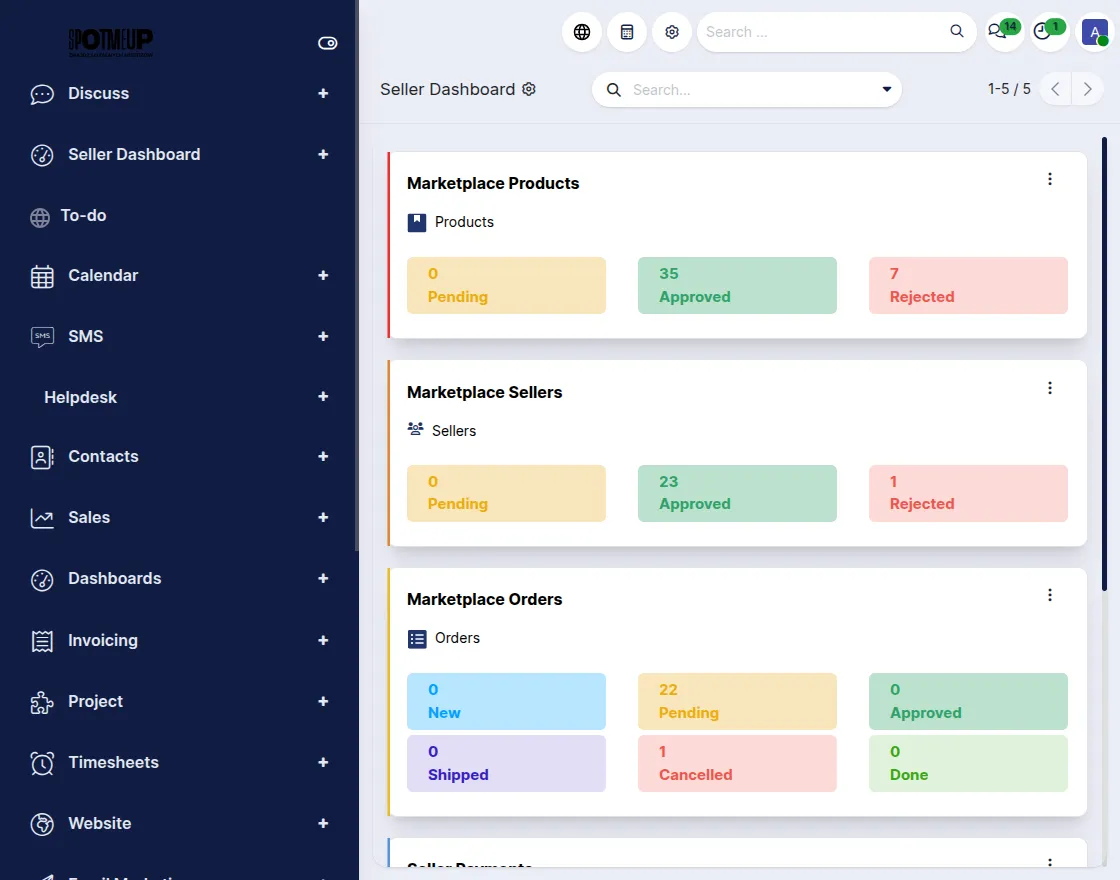Open the Helpdesk menu item
Viewport: 1120px width, 880px height.
(80, 397)
